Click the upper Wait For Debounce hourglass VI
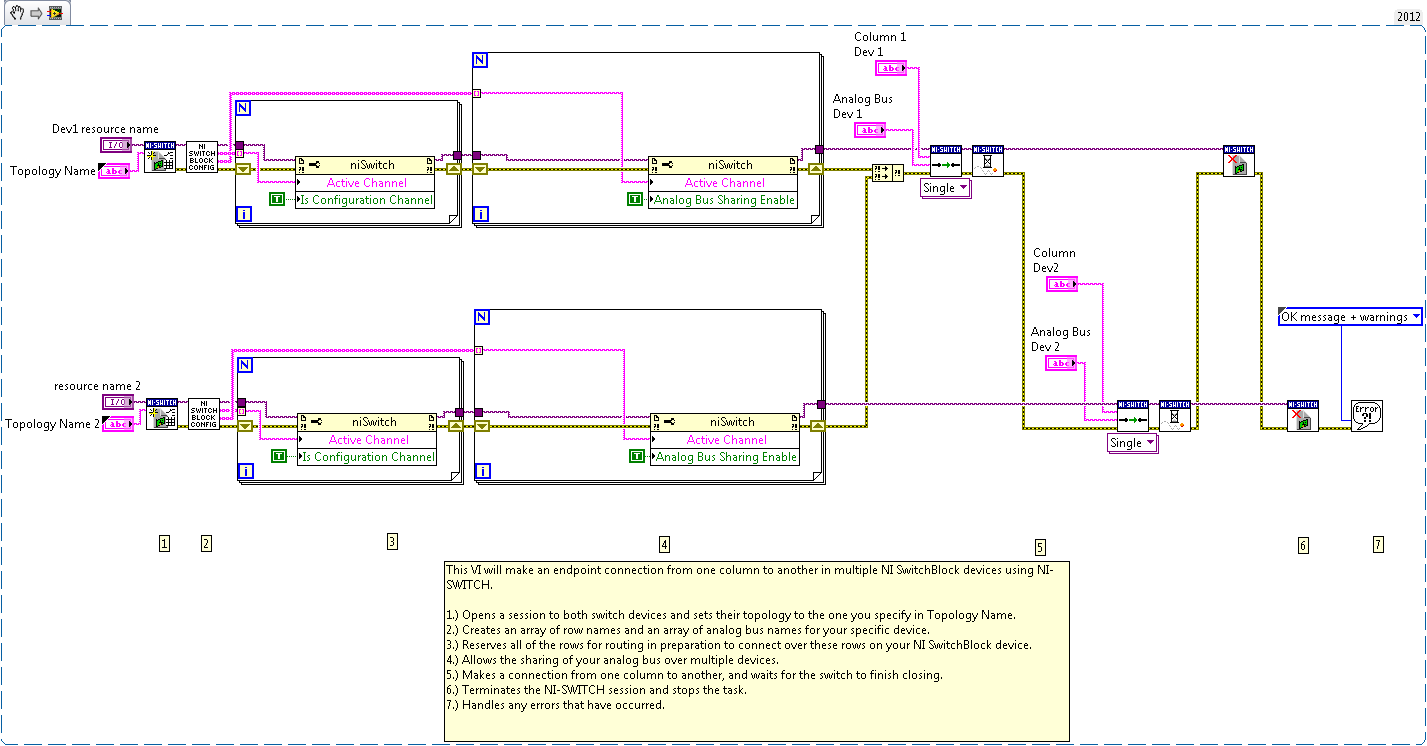 988,161
